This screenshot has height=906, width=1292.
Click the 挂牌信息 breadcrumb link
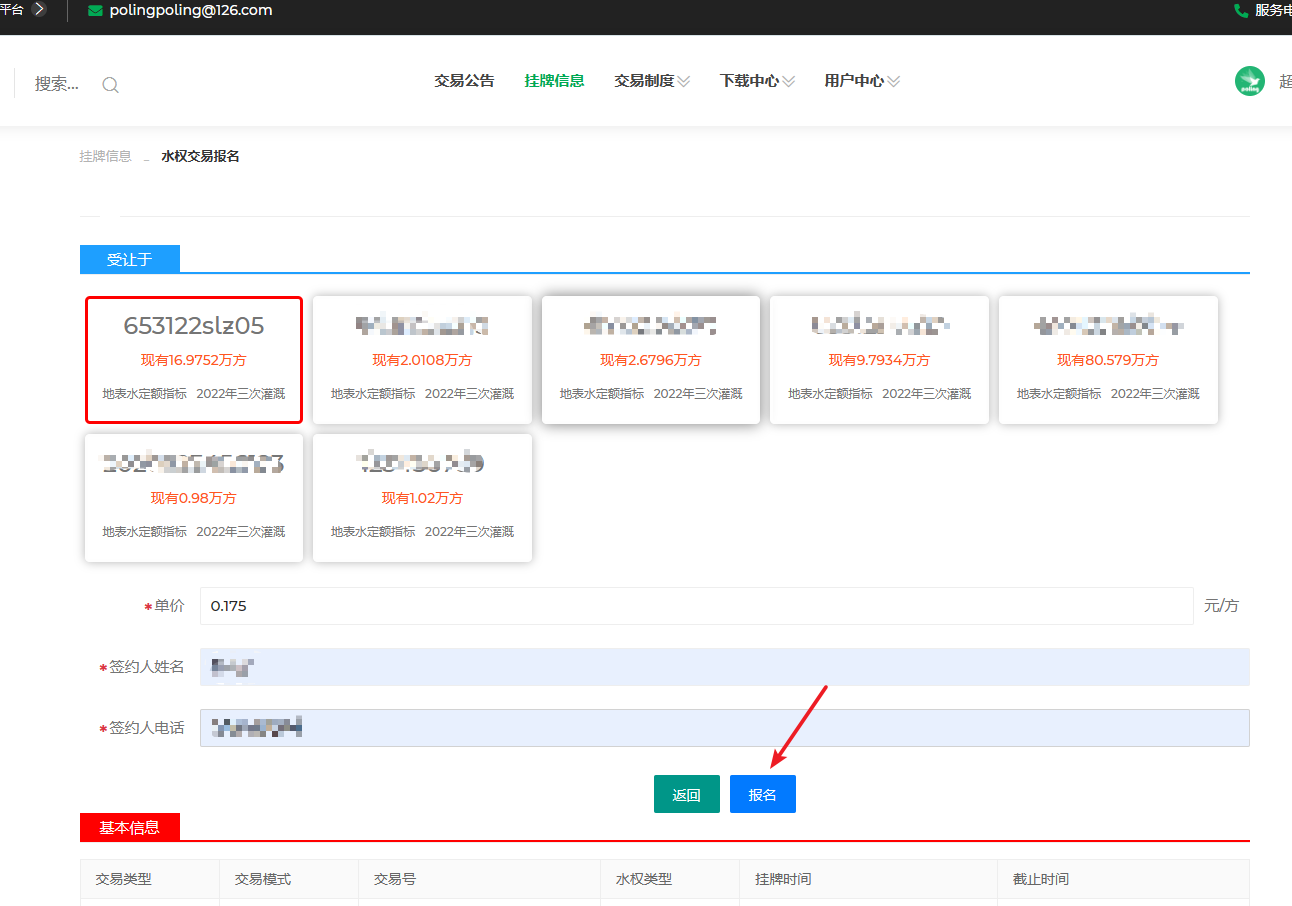tap(105, 156)
